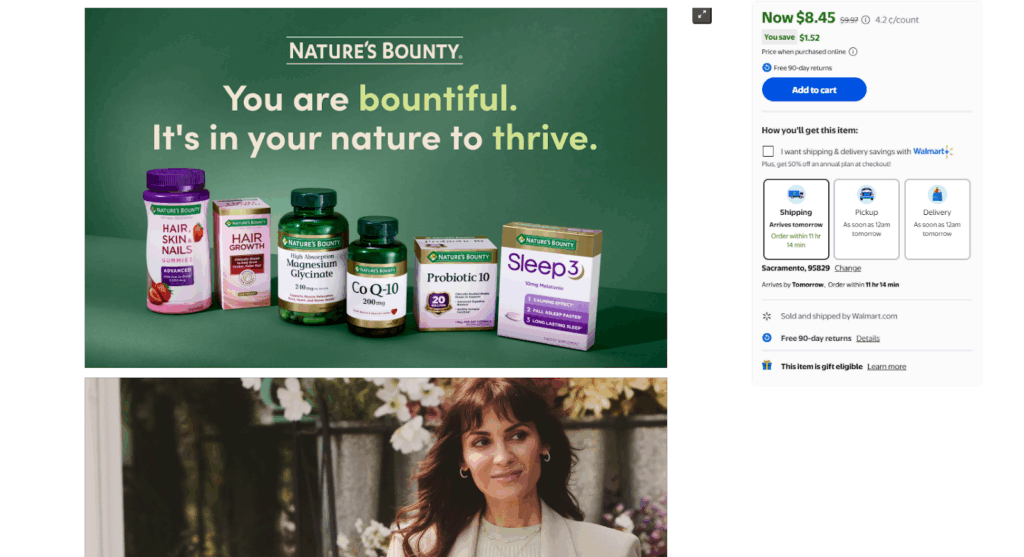Select the Pickup fulfillment option
1024x557 pixels.
867,219
